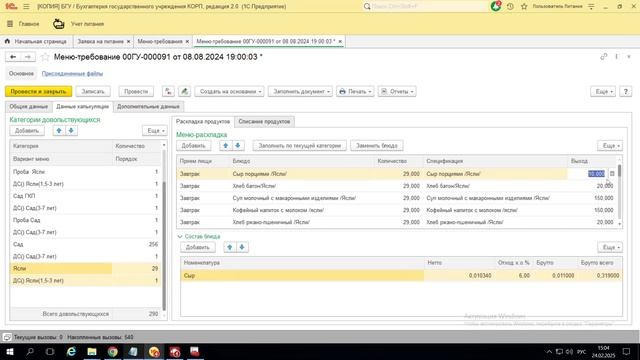Select Хлеб батон/Ясли/ dish row
The width and height of the screenshot is (640, 360).
tap(397, 186)
